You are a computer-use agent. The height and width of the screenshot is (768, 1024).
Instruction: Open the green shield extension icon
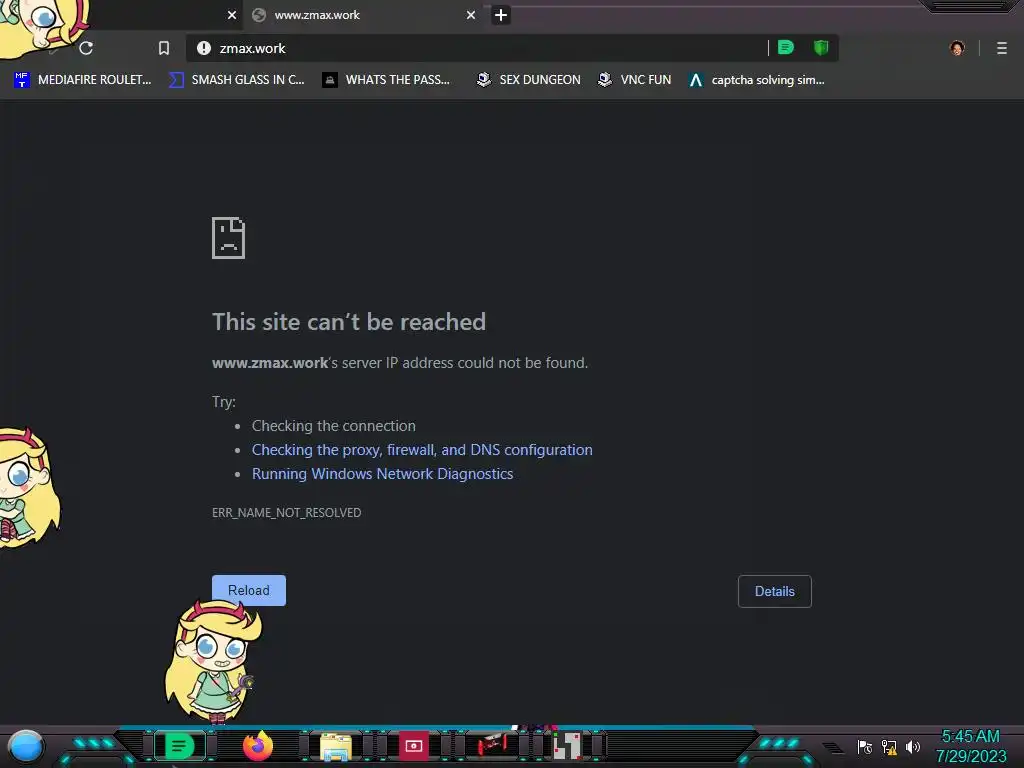(x=821, y=48)
